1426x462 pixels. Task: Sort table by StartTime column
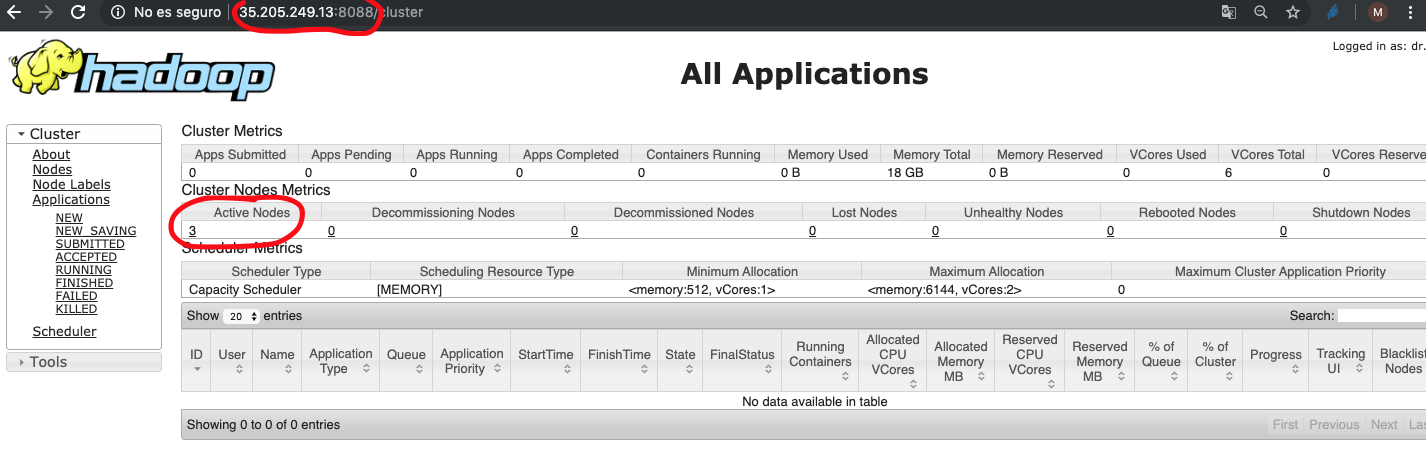546,361
